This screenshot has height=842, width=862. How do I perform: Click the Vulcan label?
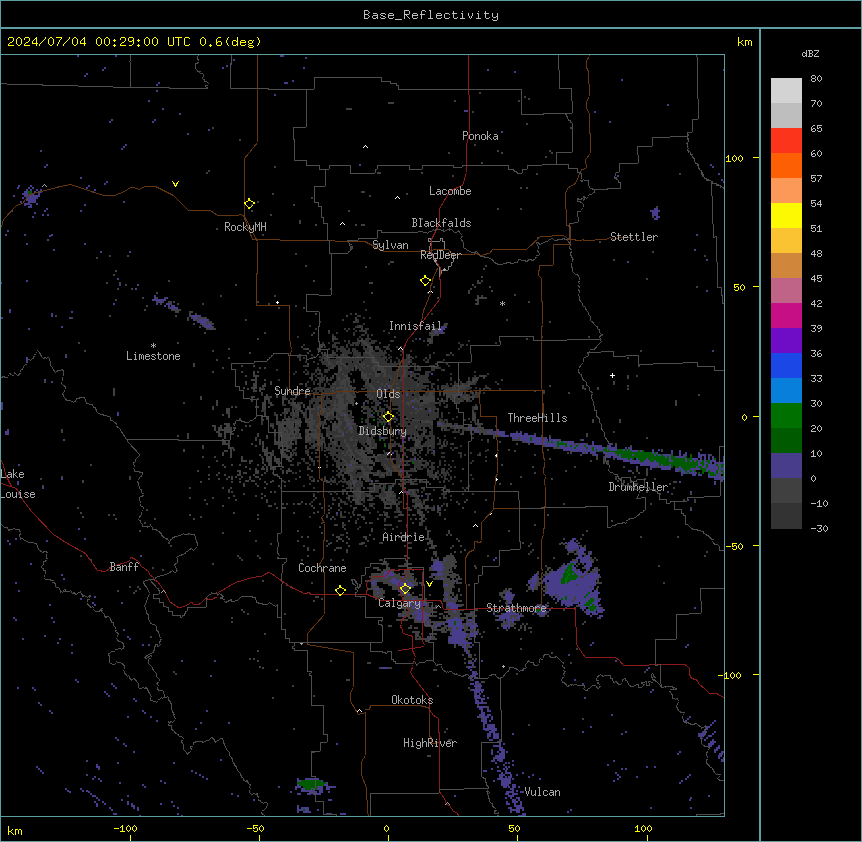coord(542,792)
